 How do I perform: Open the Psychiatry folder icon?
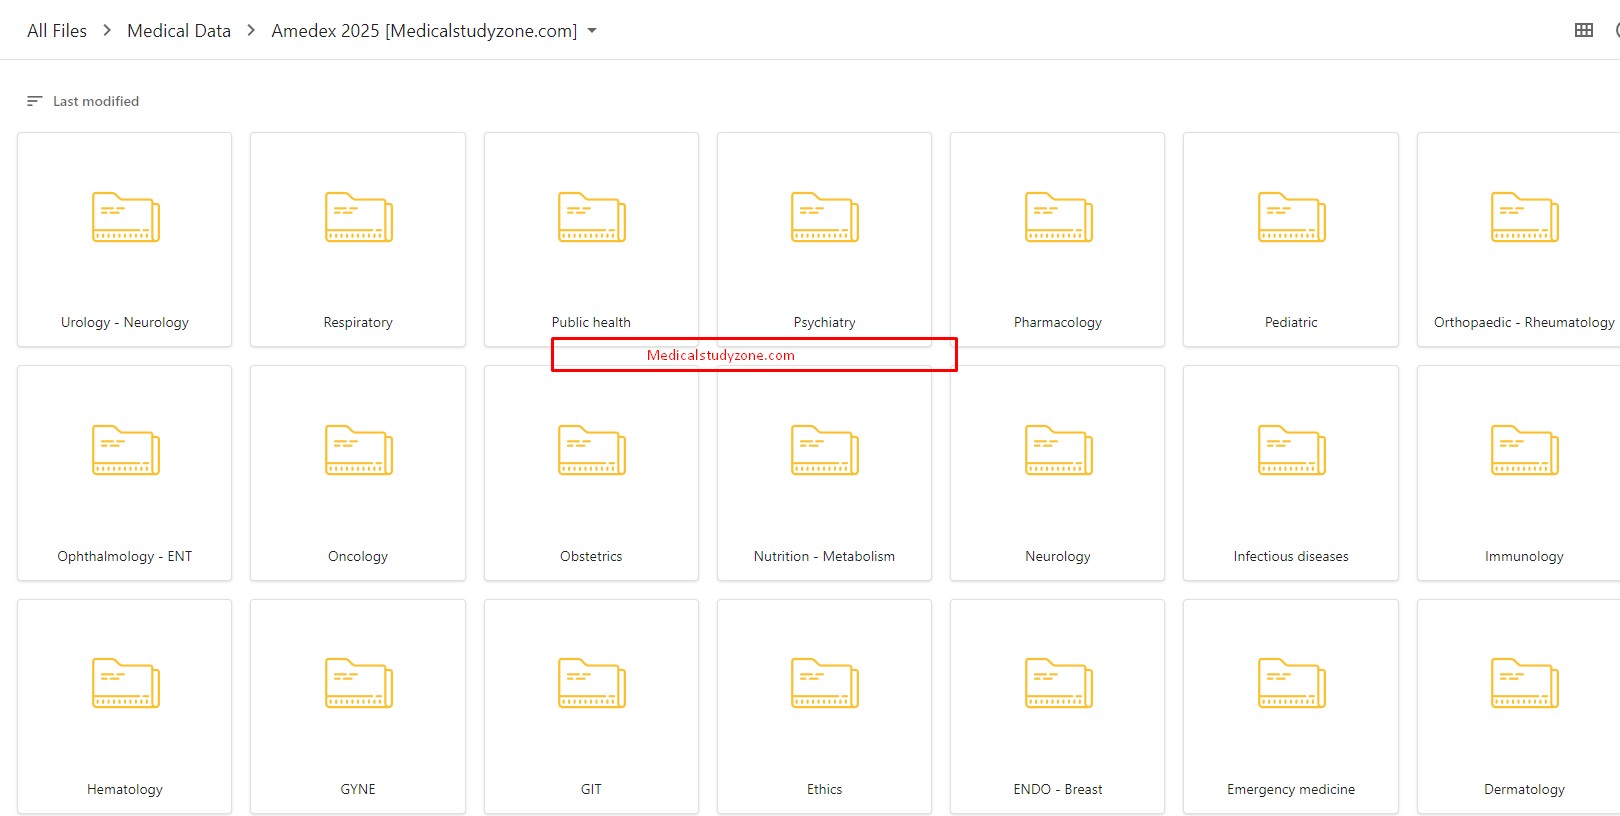pyautogui.click(x=824, y=217)
